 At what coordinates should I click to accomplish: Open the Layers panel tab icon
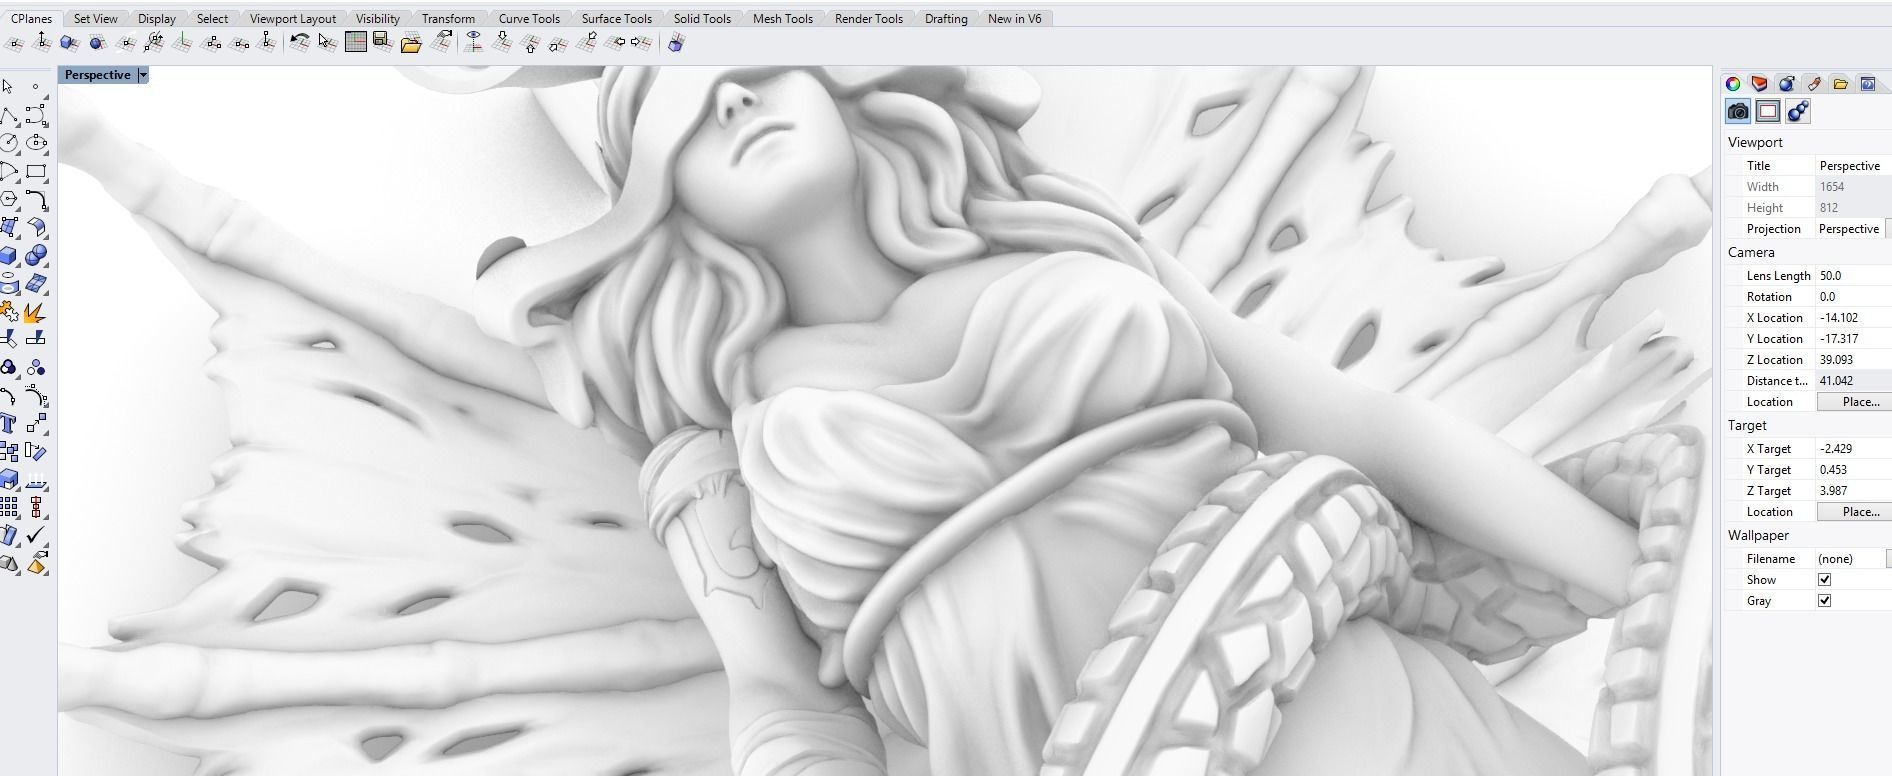(x=1760, y=84)
